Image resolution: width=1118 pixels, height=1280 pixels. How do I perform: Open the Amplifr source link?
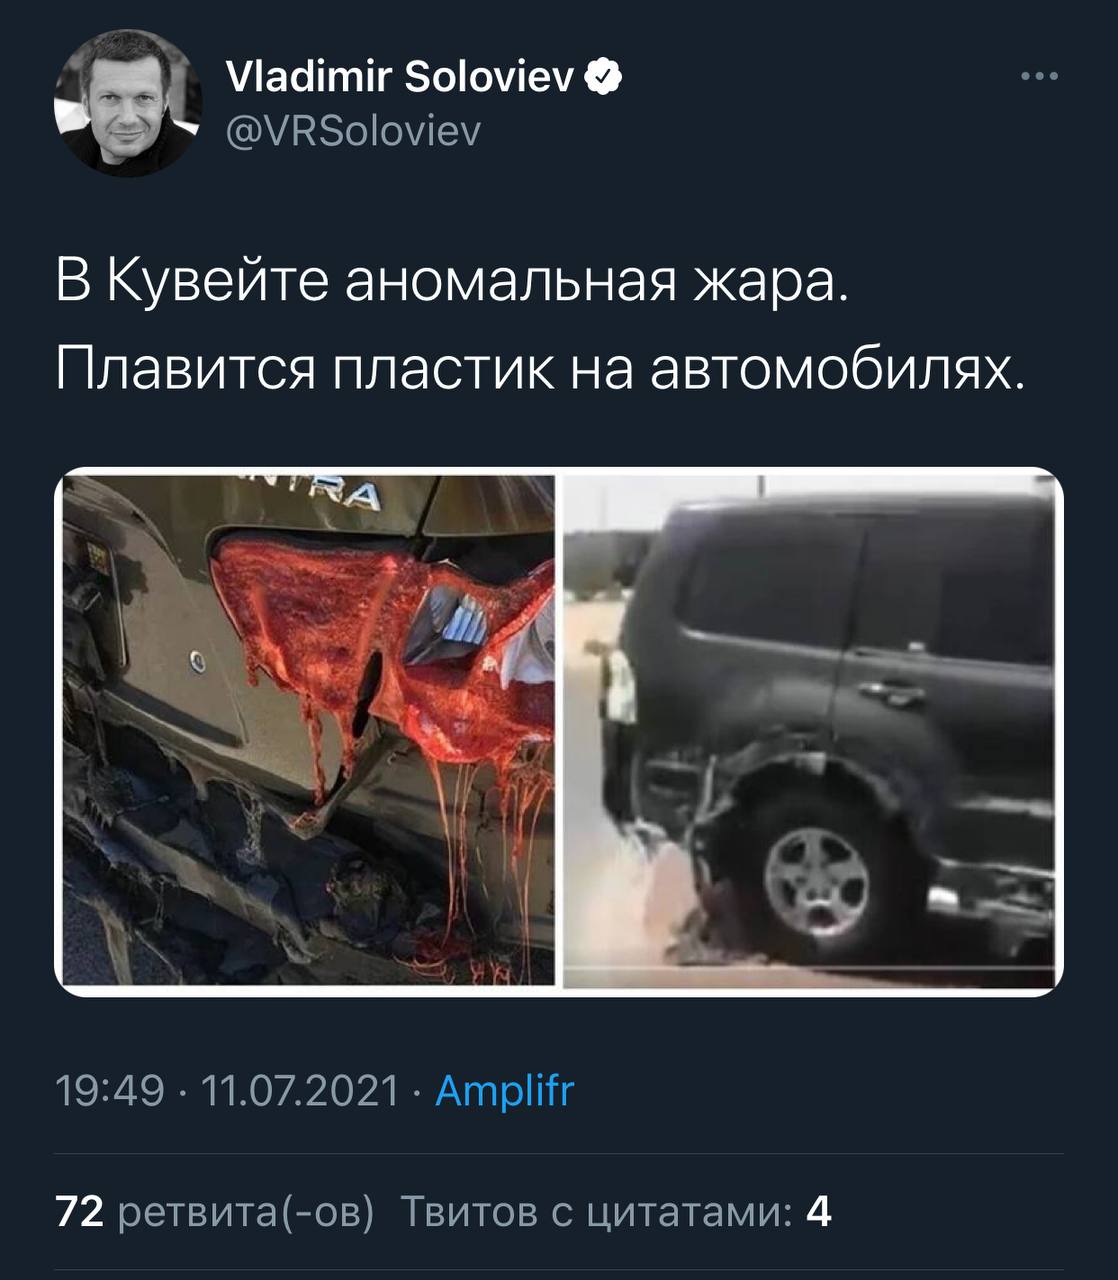(x=505, y=1090)
